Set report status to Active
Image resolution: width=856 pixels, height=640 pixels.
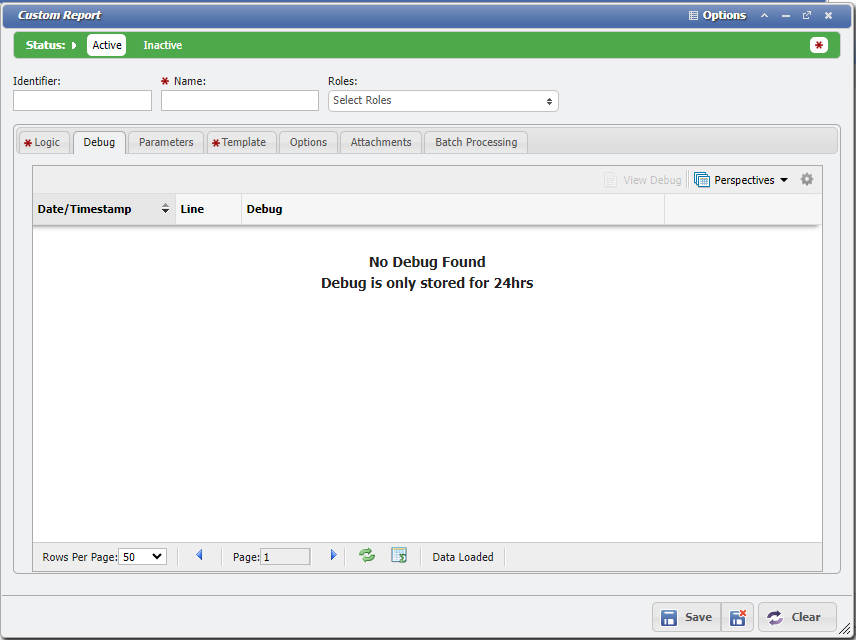pyautogui.click(x=106, y=45)
